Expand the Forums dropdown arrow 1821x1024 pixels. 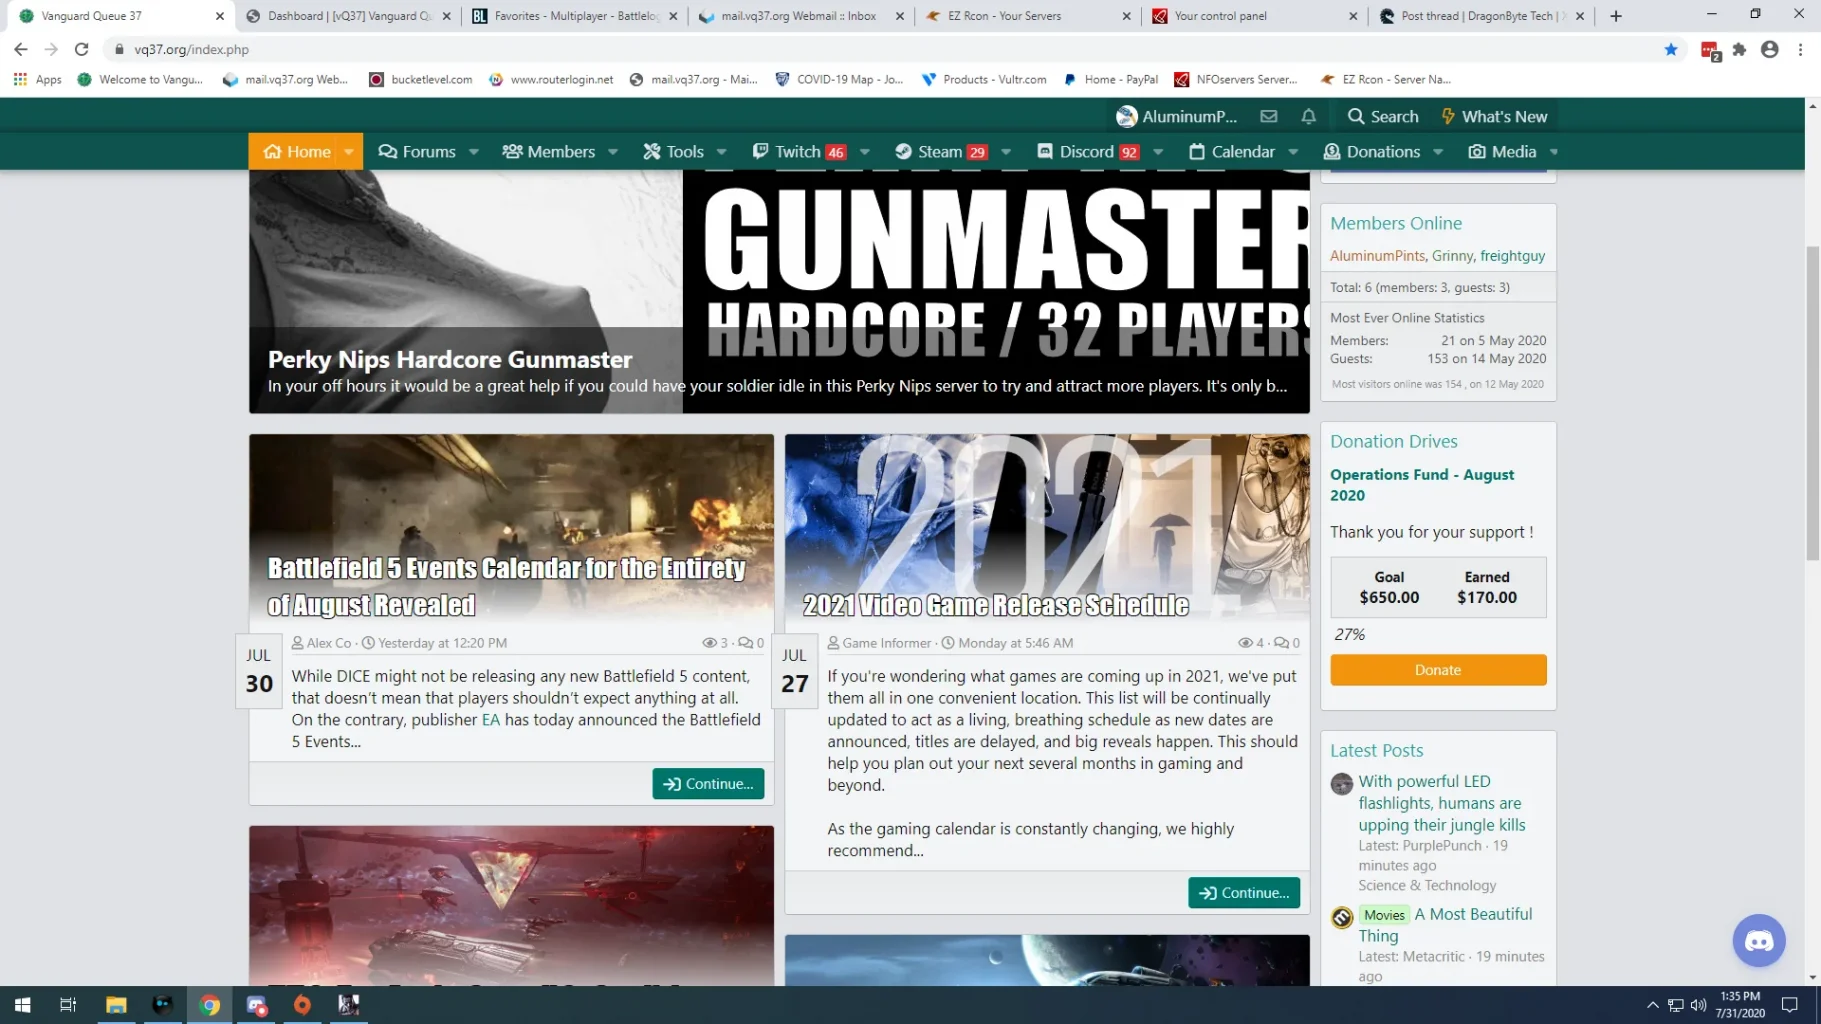coord(474,152)
